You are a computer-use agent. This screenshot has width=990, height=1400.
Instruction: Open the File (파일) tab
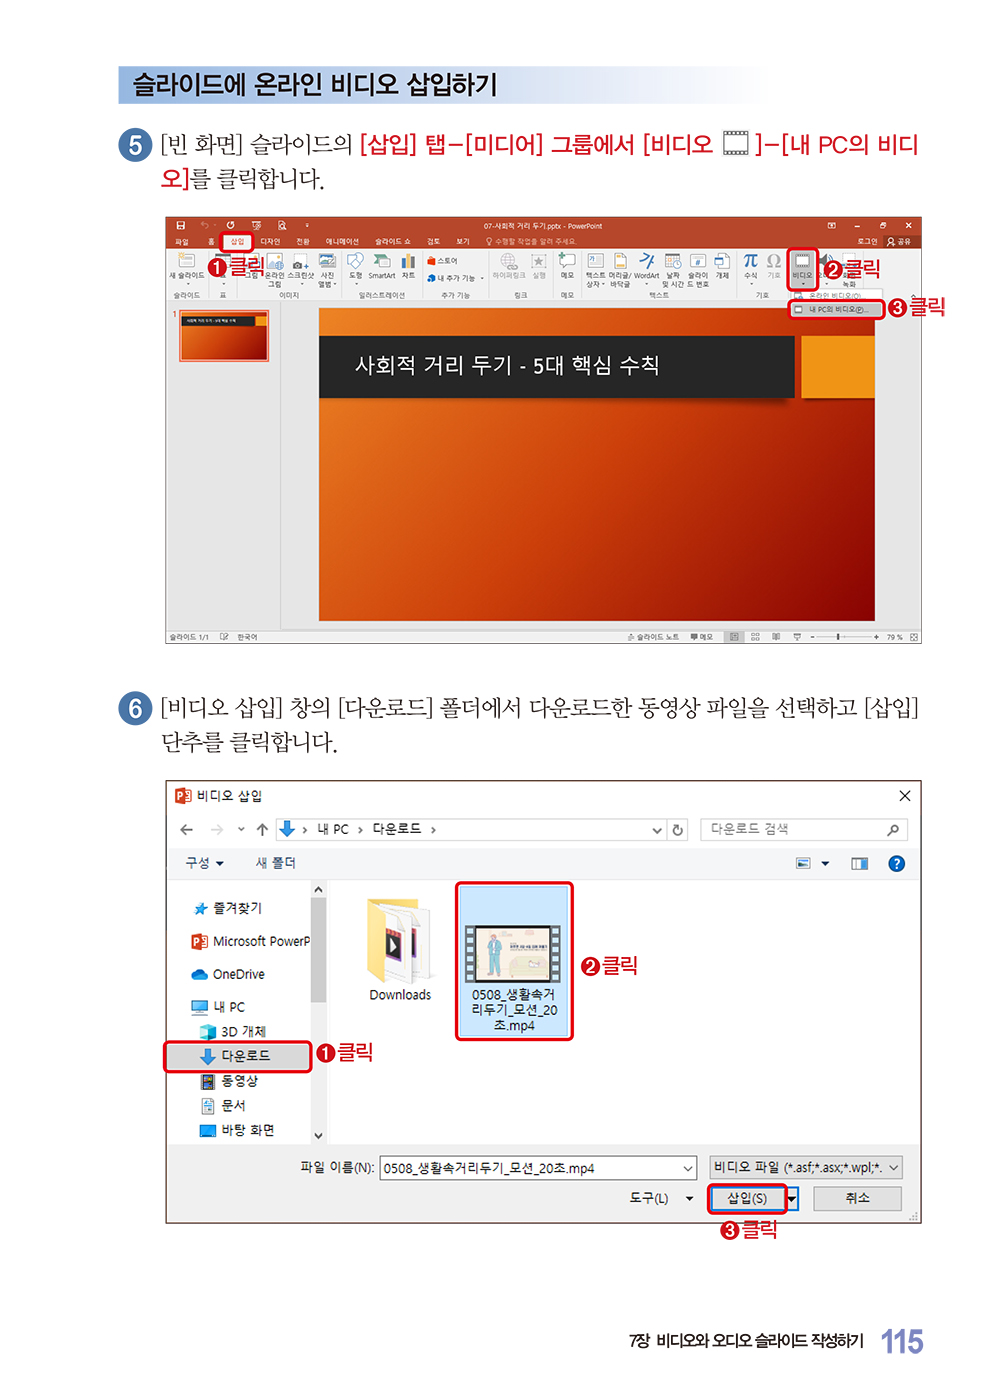coord(182,242)
